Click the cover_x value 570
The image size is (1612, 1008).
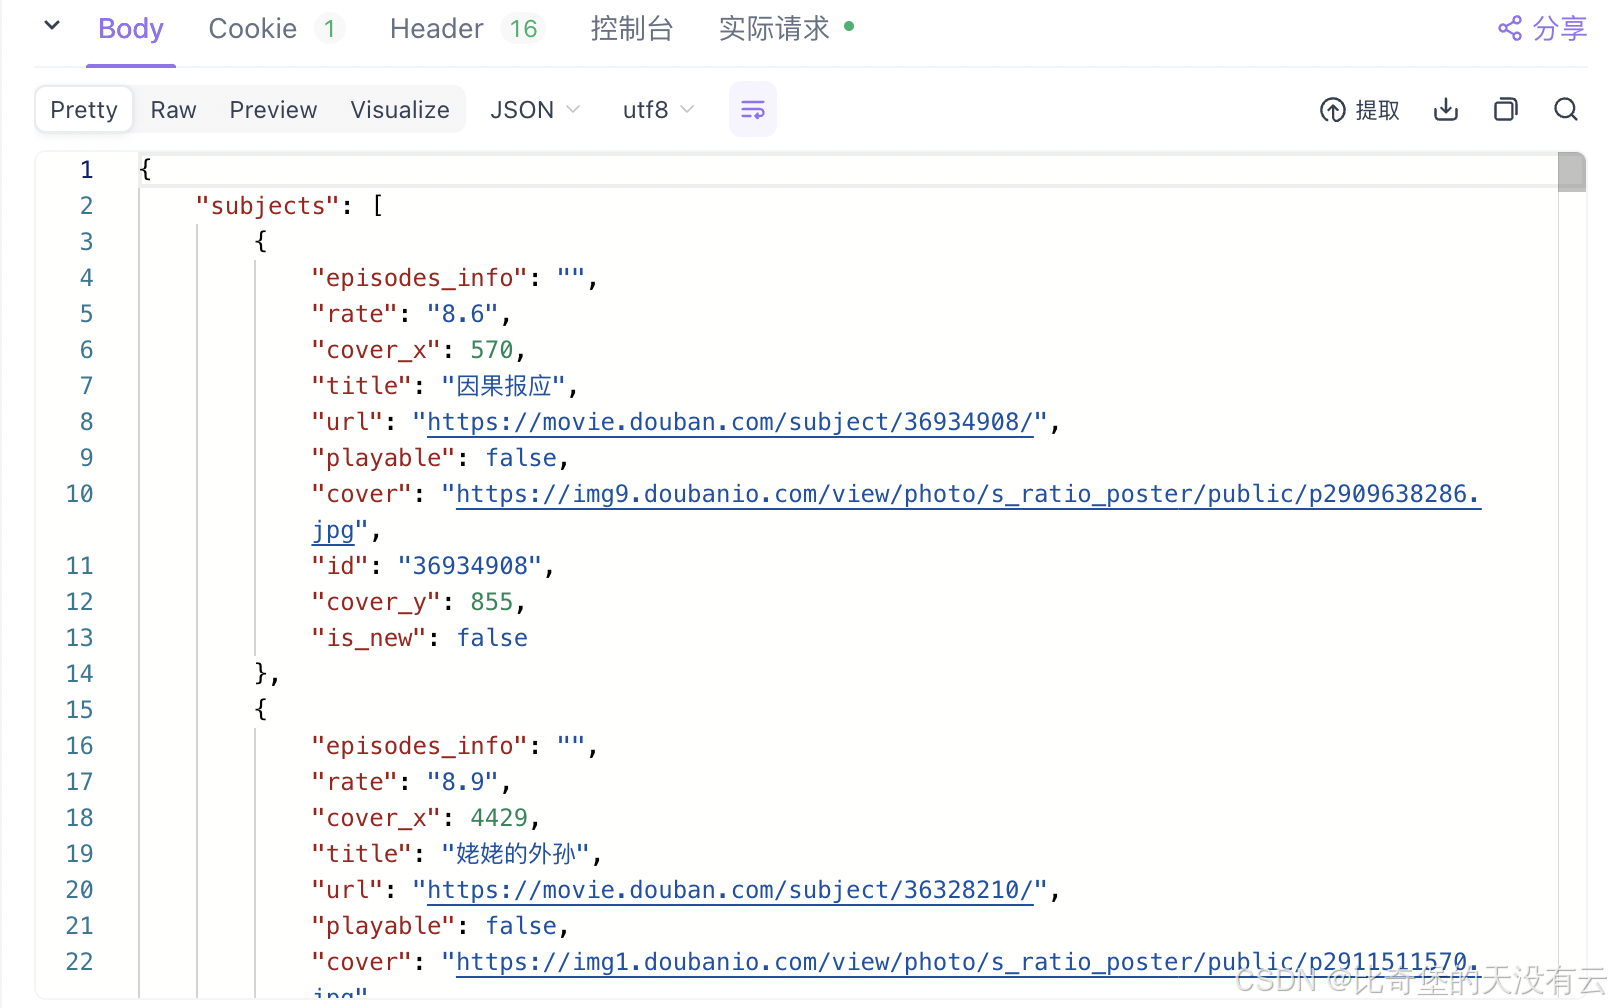tap(492, 350)
